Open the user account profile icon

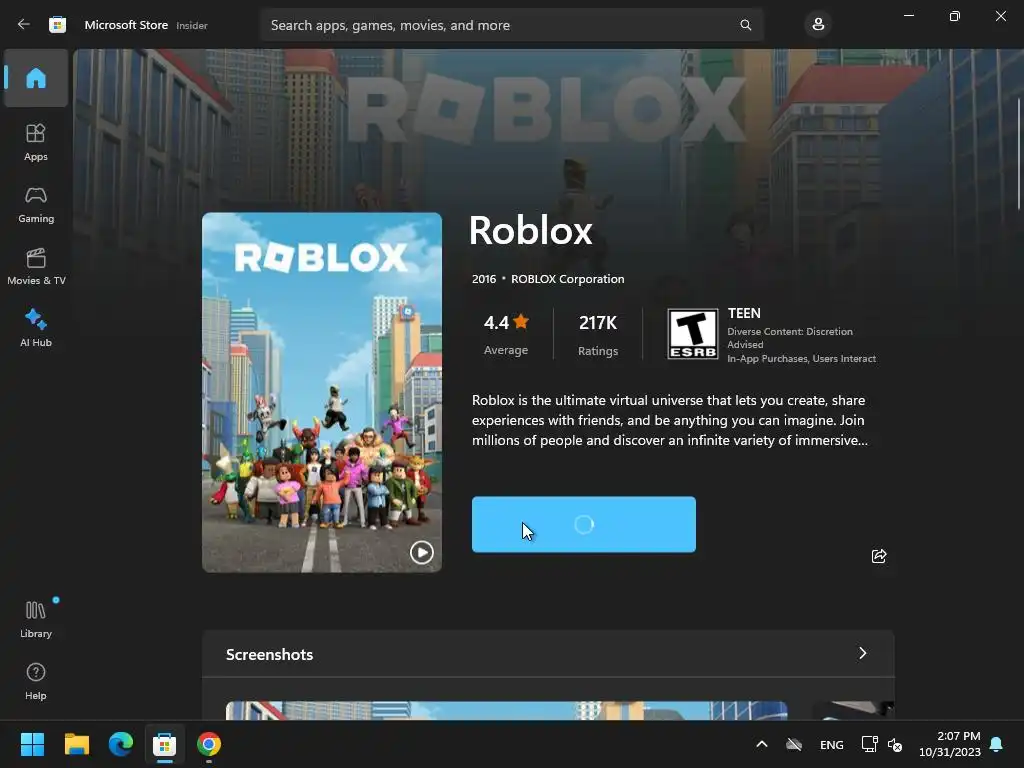click(x=818, y=25)
